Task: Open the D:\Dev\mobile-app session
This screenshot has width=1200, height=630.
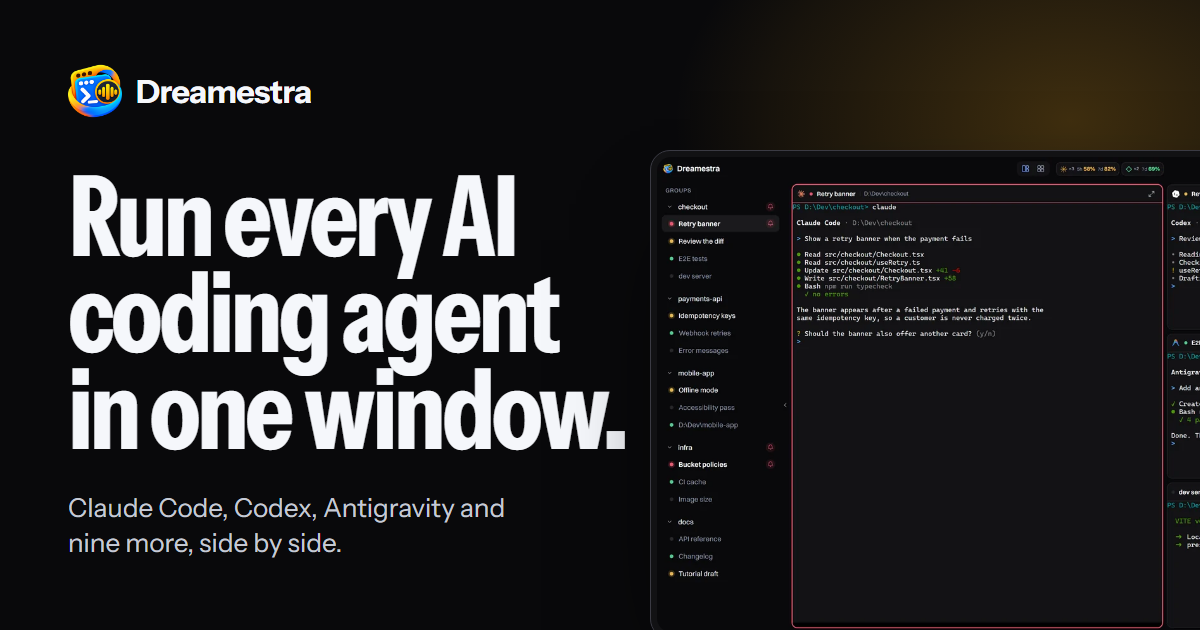Action: [720, 425]
